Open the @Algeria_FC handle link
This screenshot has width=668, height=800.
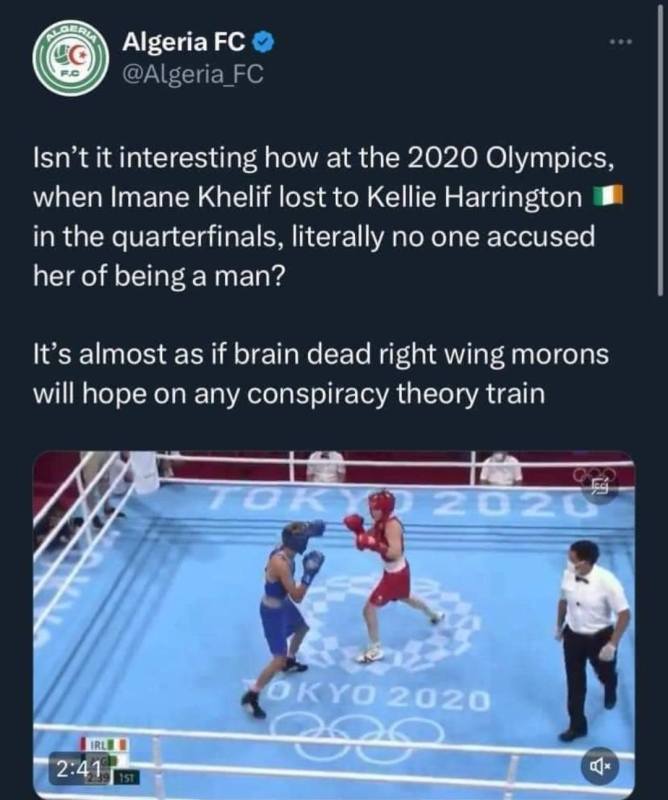[192, 74]
